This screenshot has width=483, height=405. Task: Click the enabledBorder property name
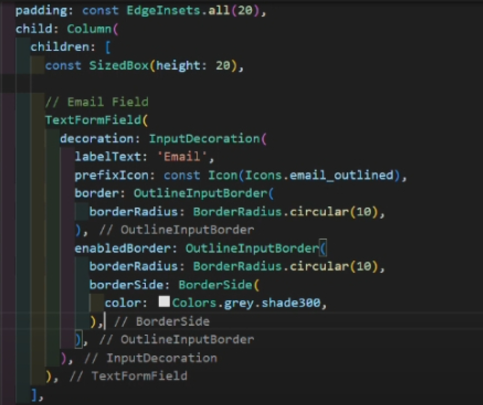tap(122, 248)
